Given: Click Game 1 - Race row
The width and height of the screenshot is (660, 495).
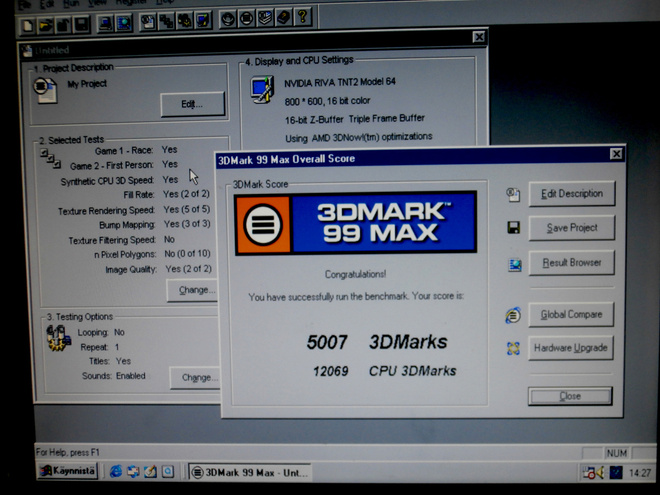Looking at the screenshot, I should [x=136, y=150].
